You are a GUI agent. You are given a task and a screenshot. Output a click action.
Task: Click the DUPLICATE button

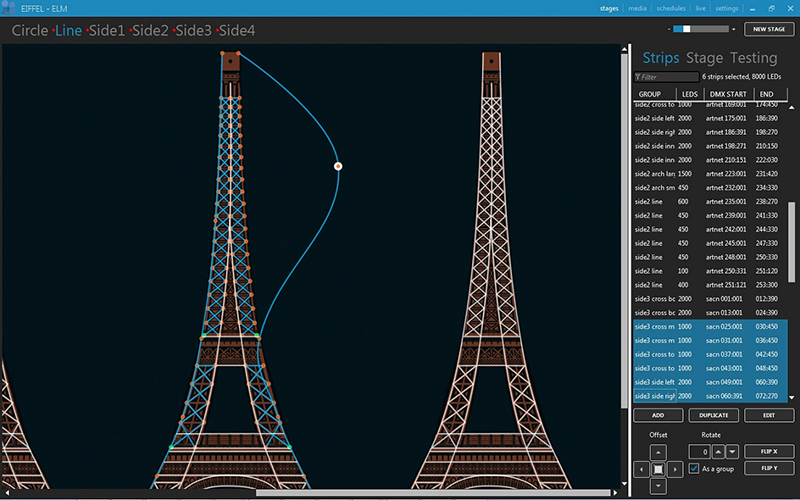[714, 414]
